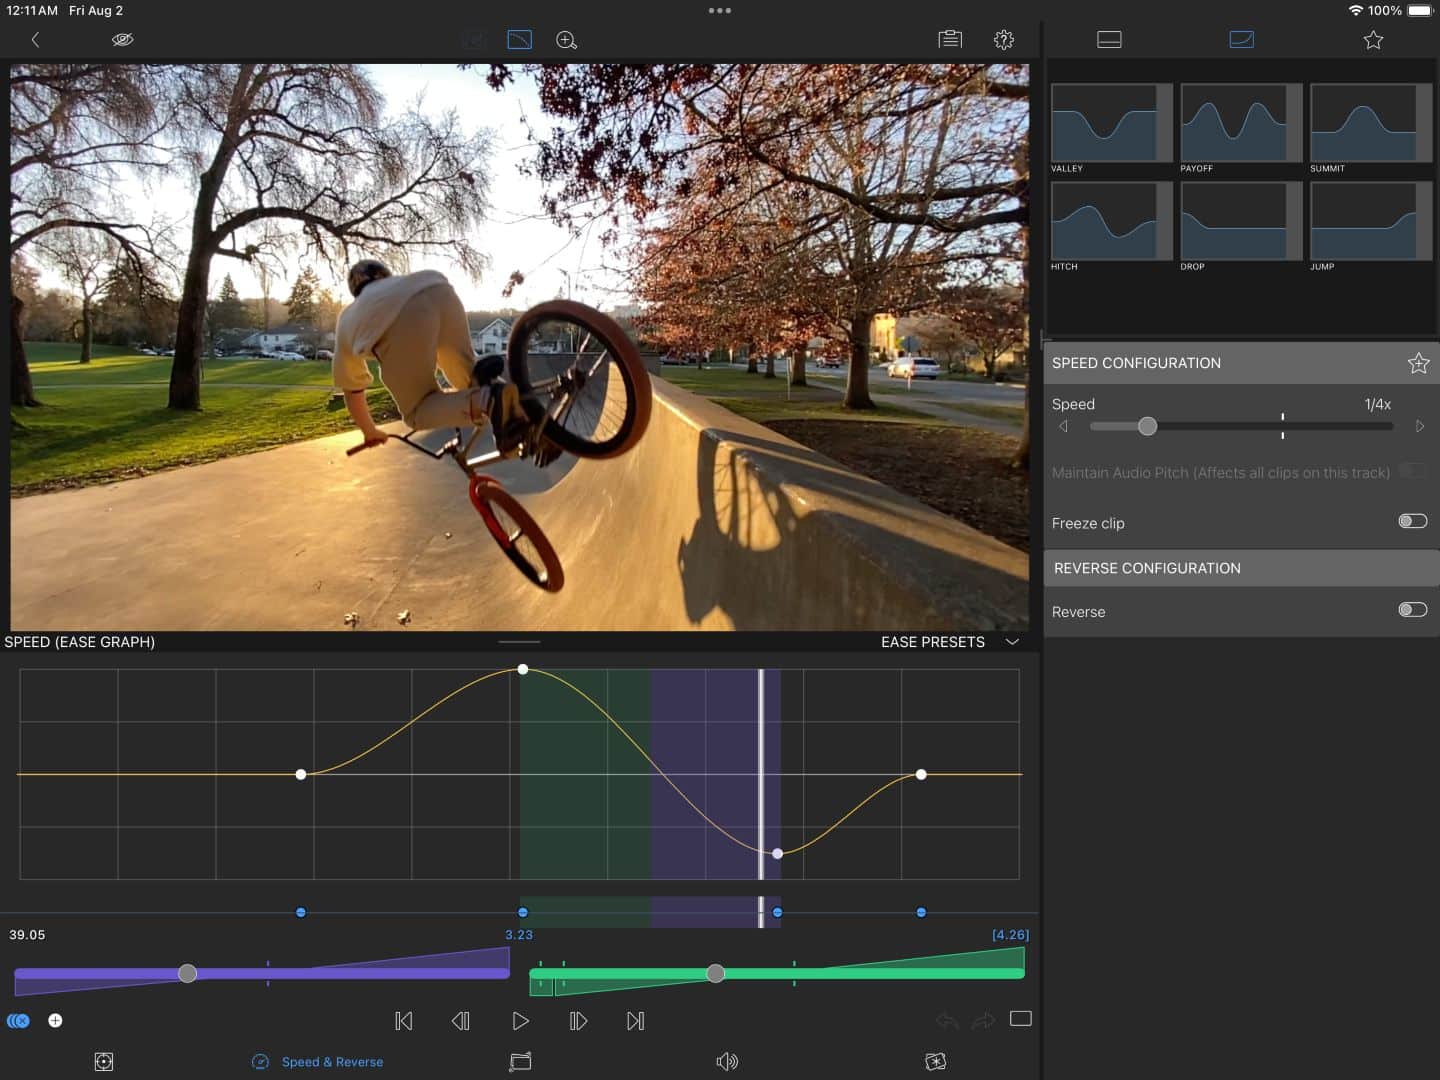Open the Audio settings panel via speaker icon
Screen dimensions: 1440x1080
727,1061
